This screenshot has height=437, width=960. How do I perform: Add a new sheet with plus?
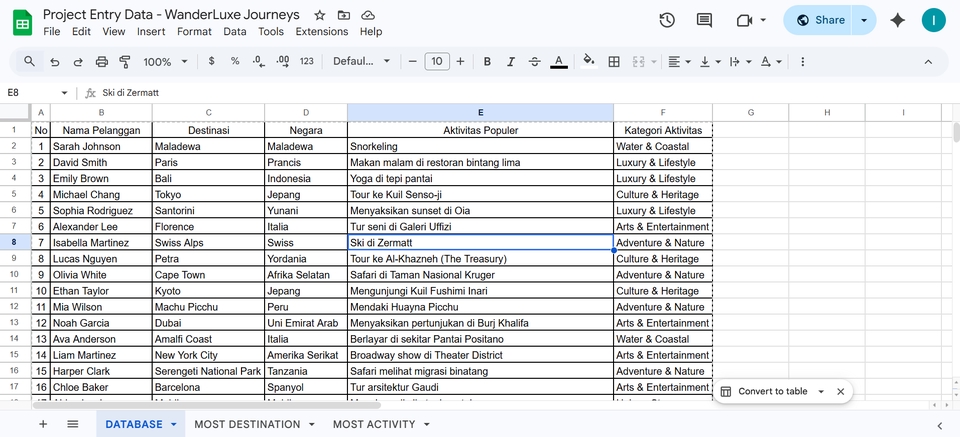click(x=43, y=424)
